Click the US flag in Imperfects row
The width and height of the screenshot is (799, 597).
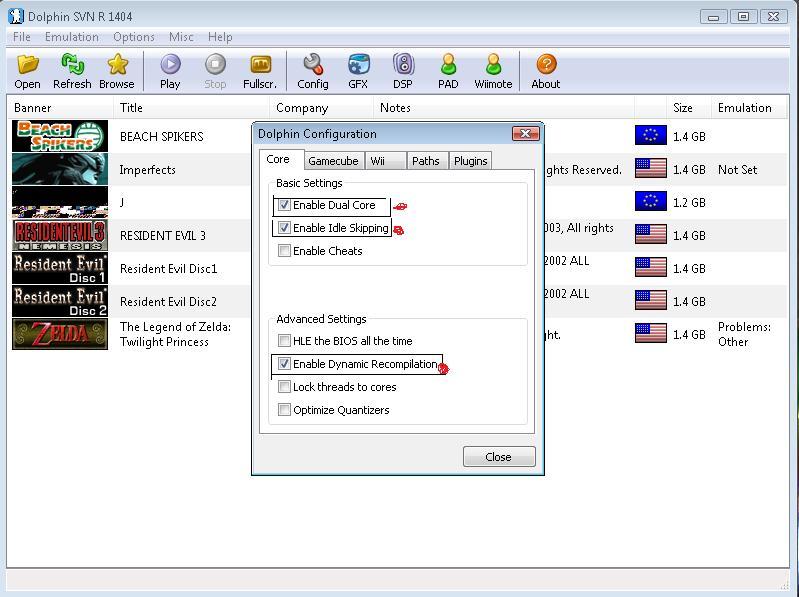pyautogui.click(x=651, y=168)
